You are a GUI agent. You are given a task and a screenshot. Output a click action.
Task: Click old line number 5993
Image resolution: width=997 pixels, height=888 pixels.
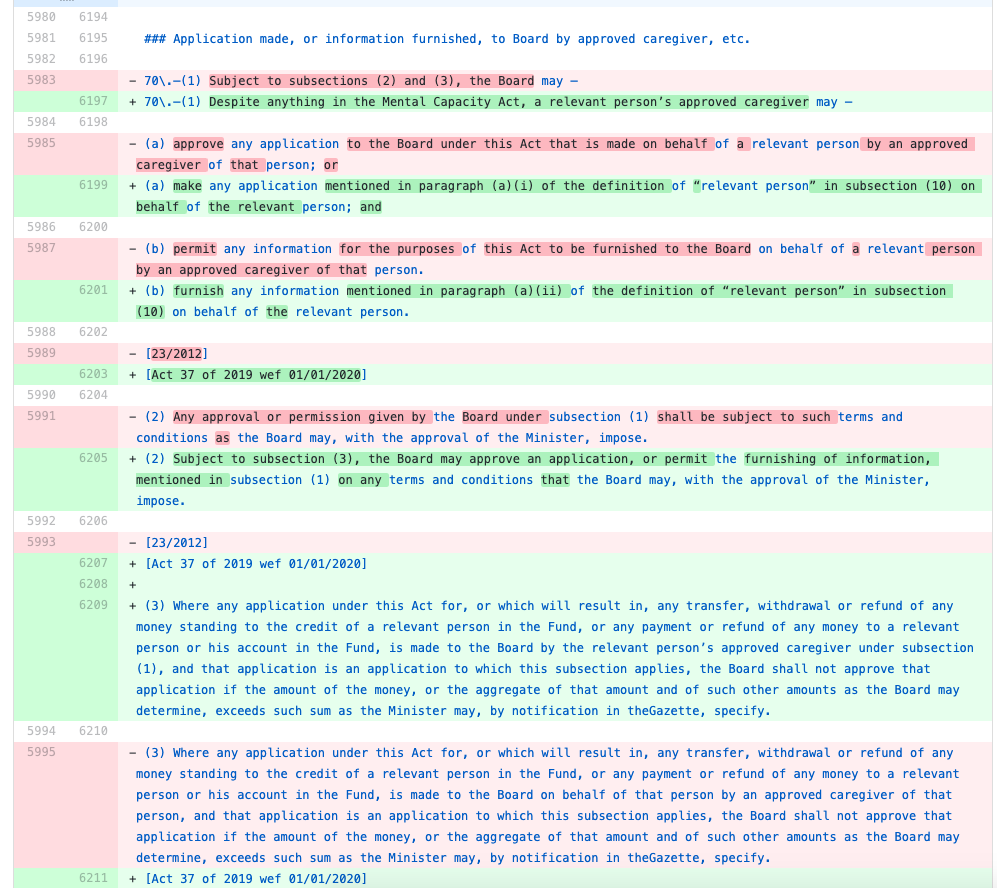point(42,542)
